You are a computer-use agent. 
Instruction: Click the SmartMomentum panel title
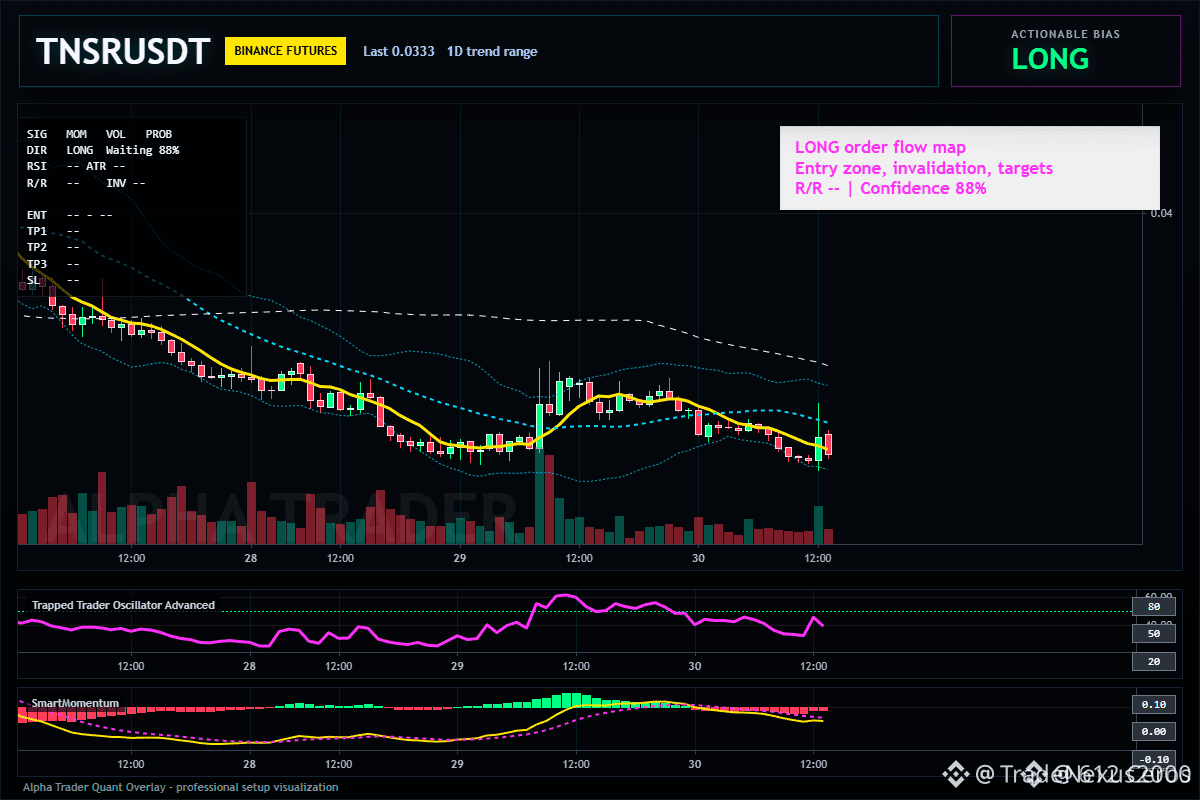coord(75,703)
